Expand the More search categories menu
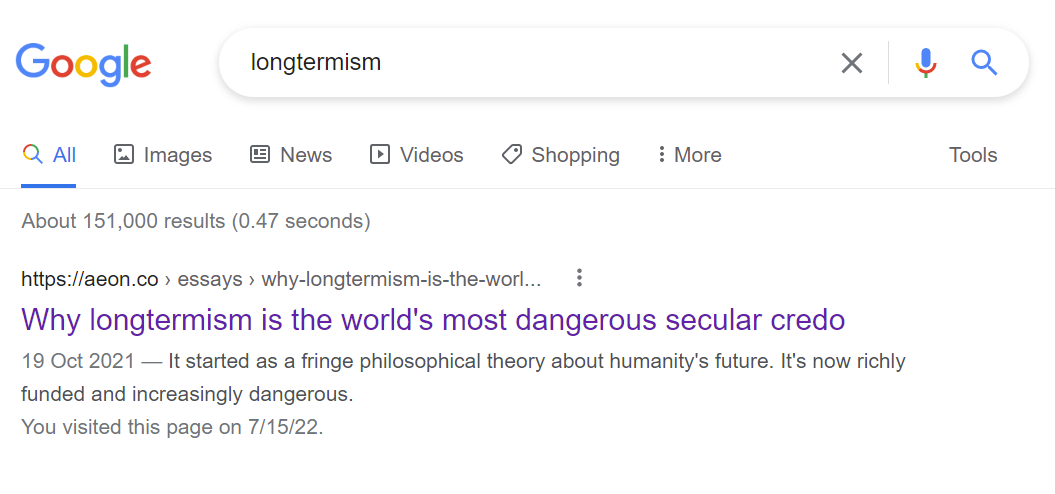 point(690,155)
